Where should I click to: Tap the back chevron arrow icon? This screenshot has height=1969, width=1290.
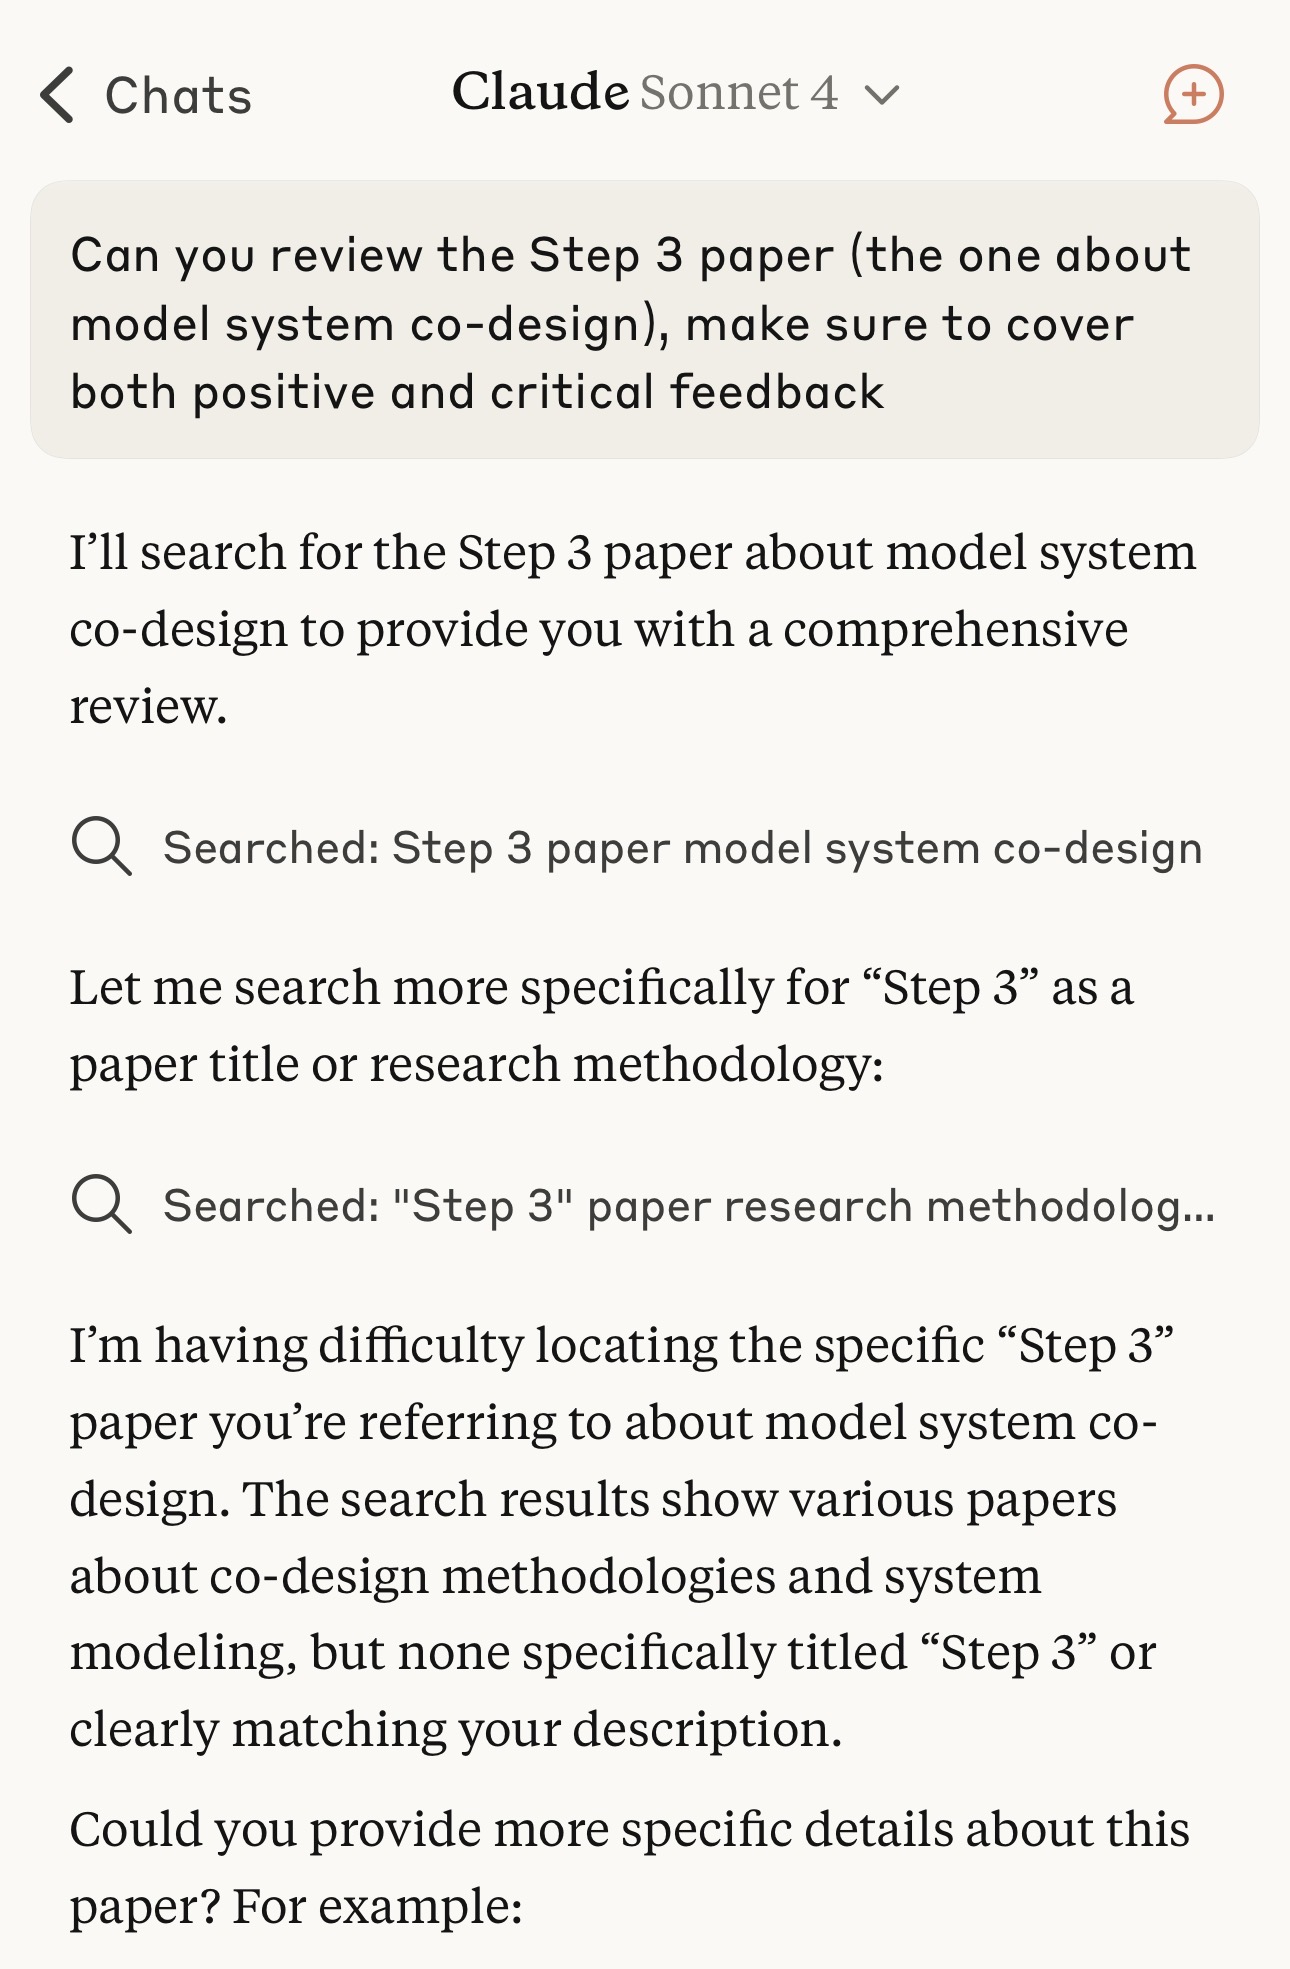pyautogui.click(x=58, y=96)
